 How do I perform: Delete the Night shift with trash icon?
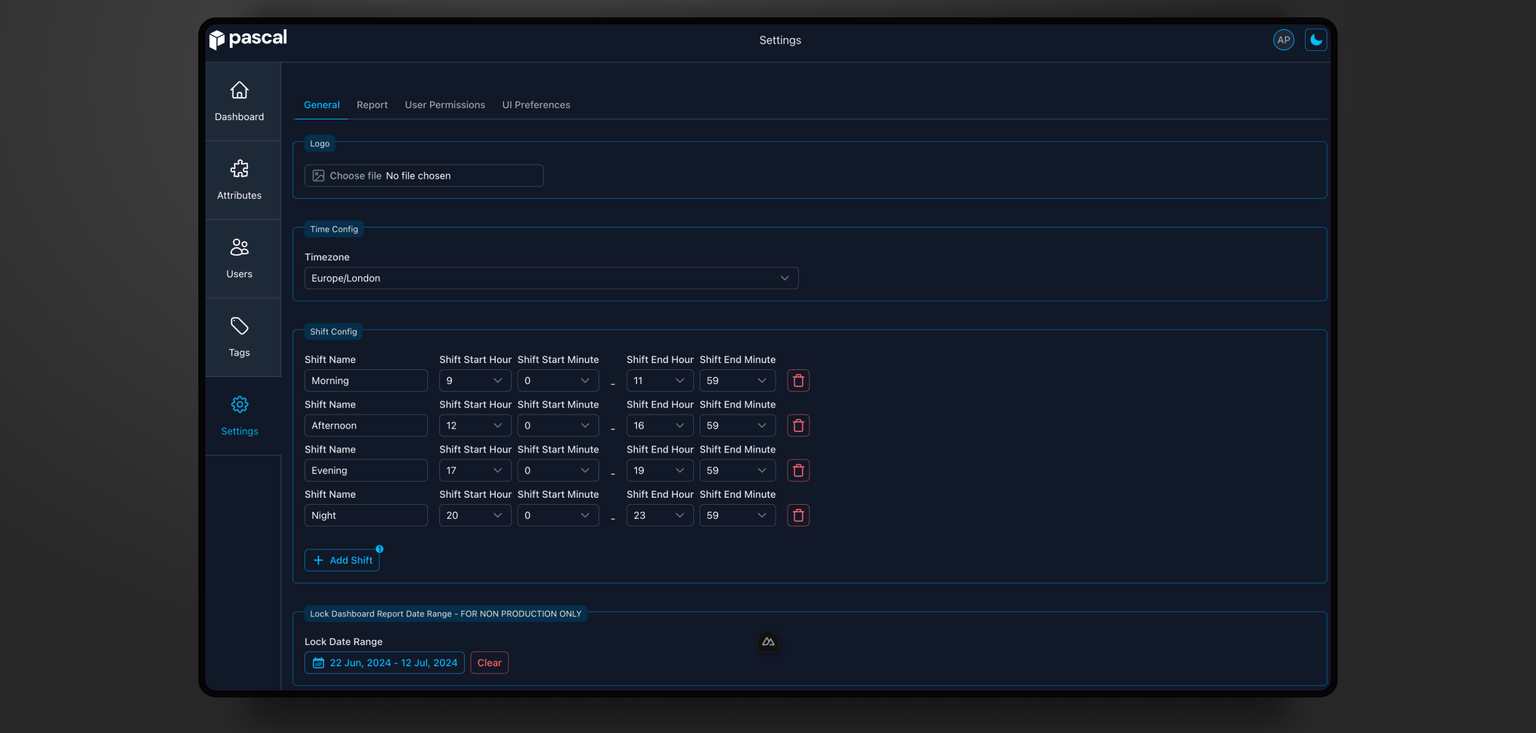coord(798,516)
